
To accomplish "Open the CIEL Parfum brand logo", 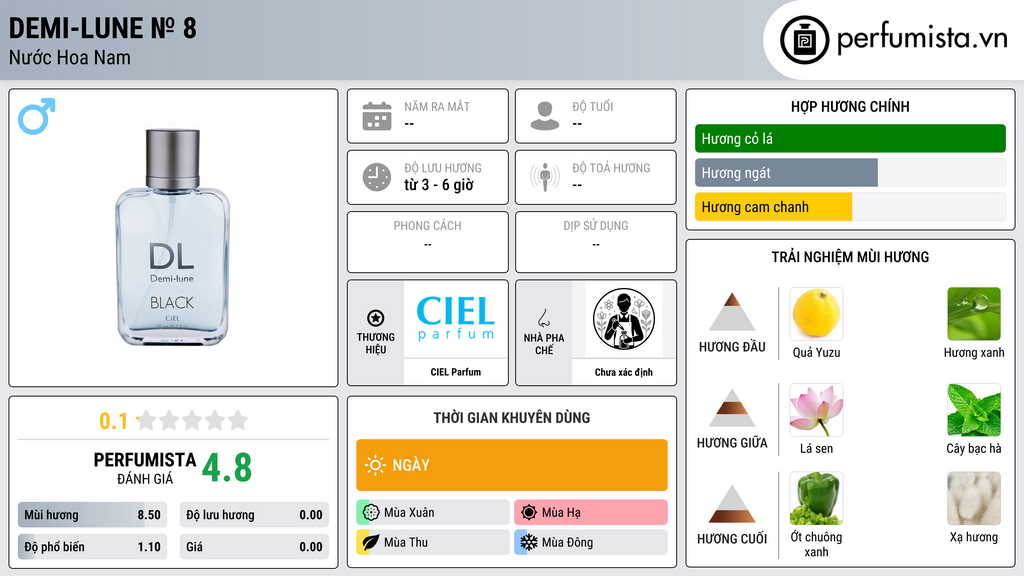I will pyautogui.click(x=455, y=319).
